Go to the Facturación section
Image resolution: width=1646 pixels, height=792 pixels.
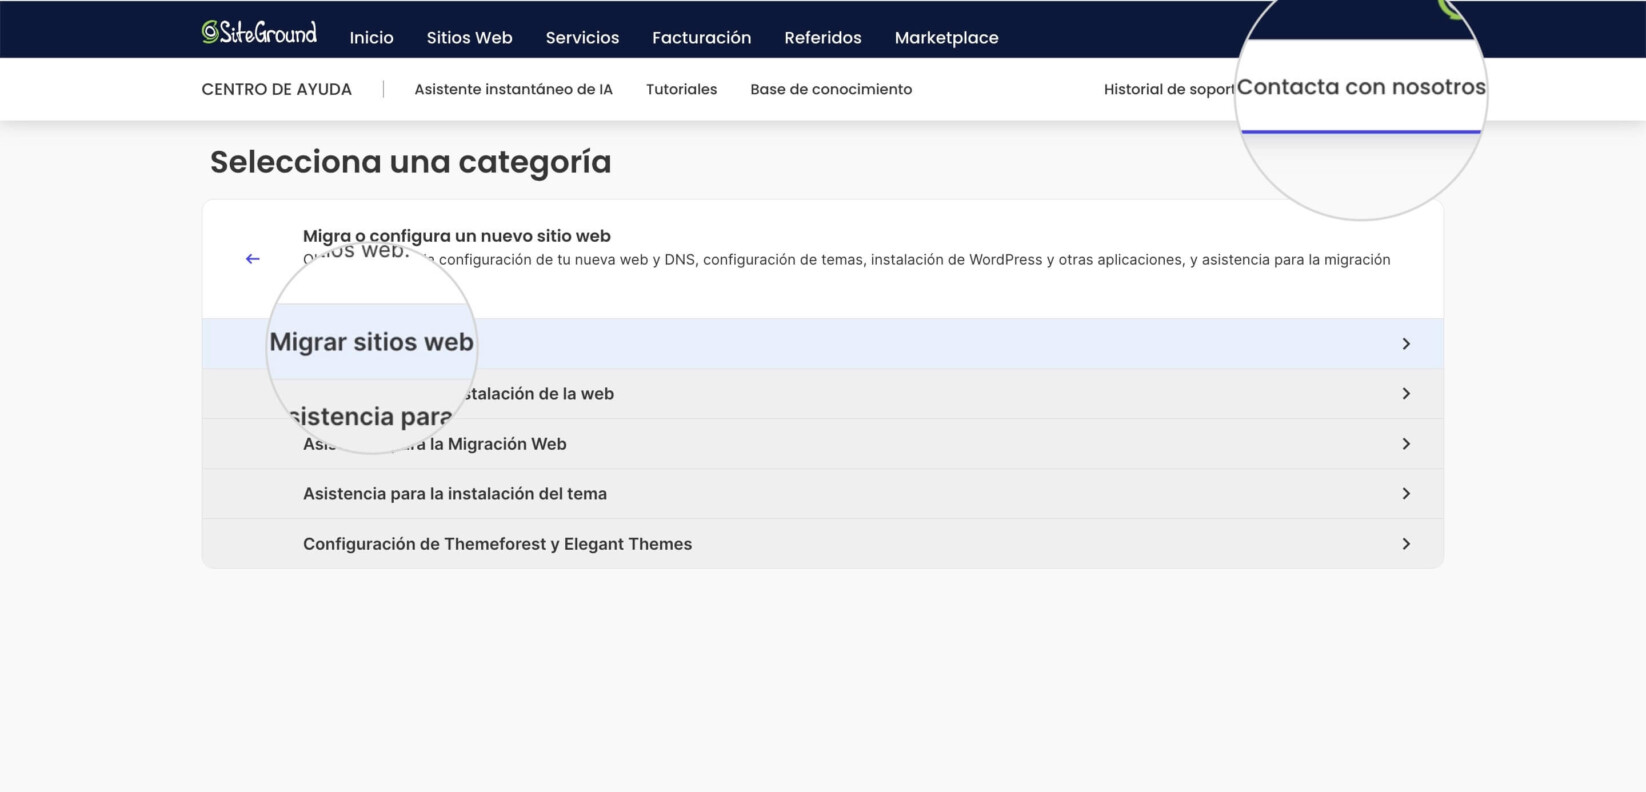point(701,37)
